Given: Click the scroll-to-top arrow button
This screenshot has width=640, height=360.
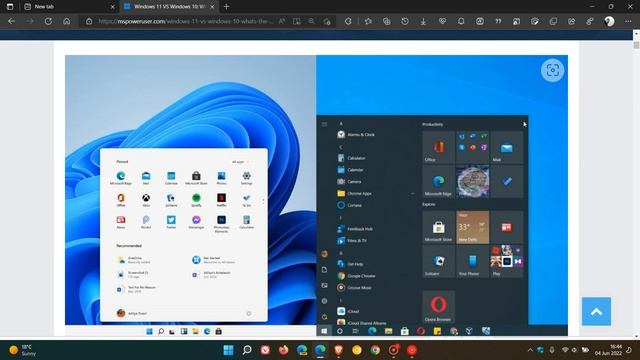Looking at the screenshot, I should click(596, 311).
